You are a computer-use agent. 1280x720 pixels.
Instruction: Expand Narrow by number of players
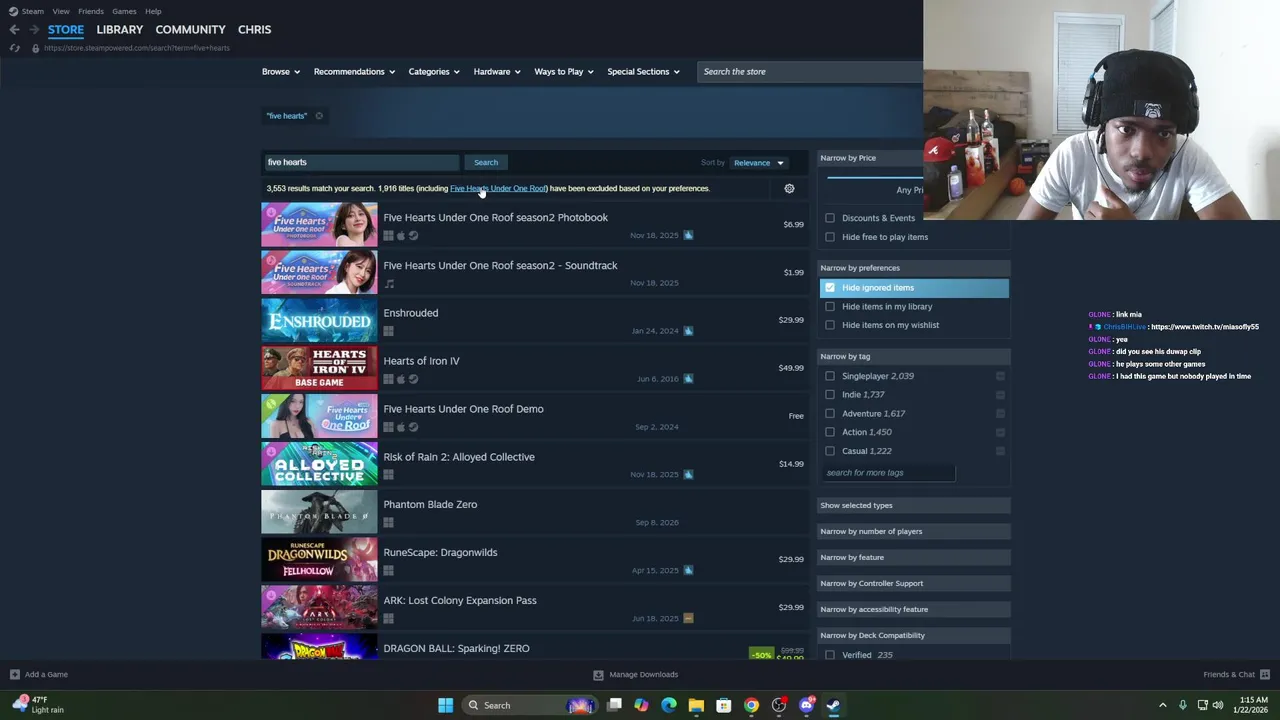(913, 531)
